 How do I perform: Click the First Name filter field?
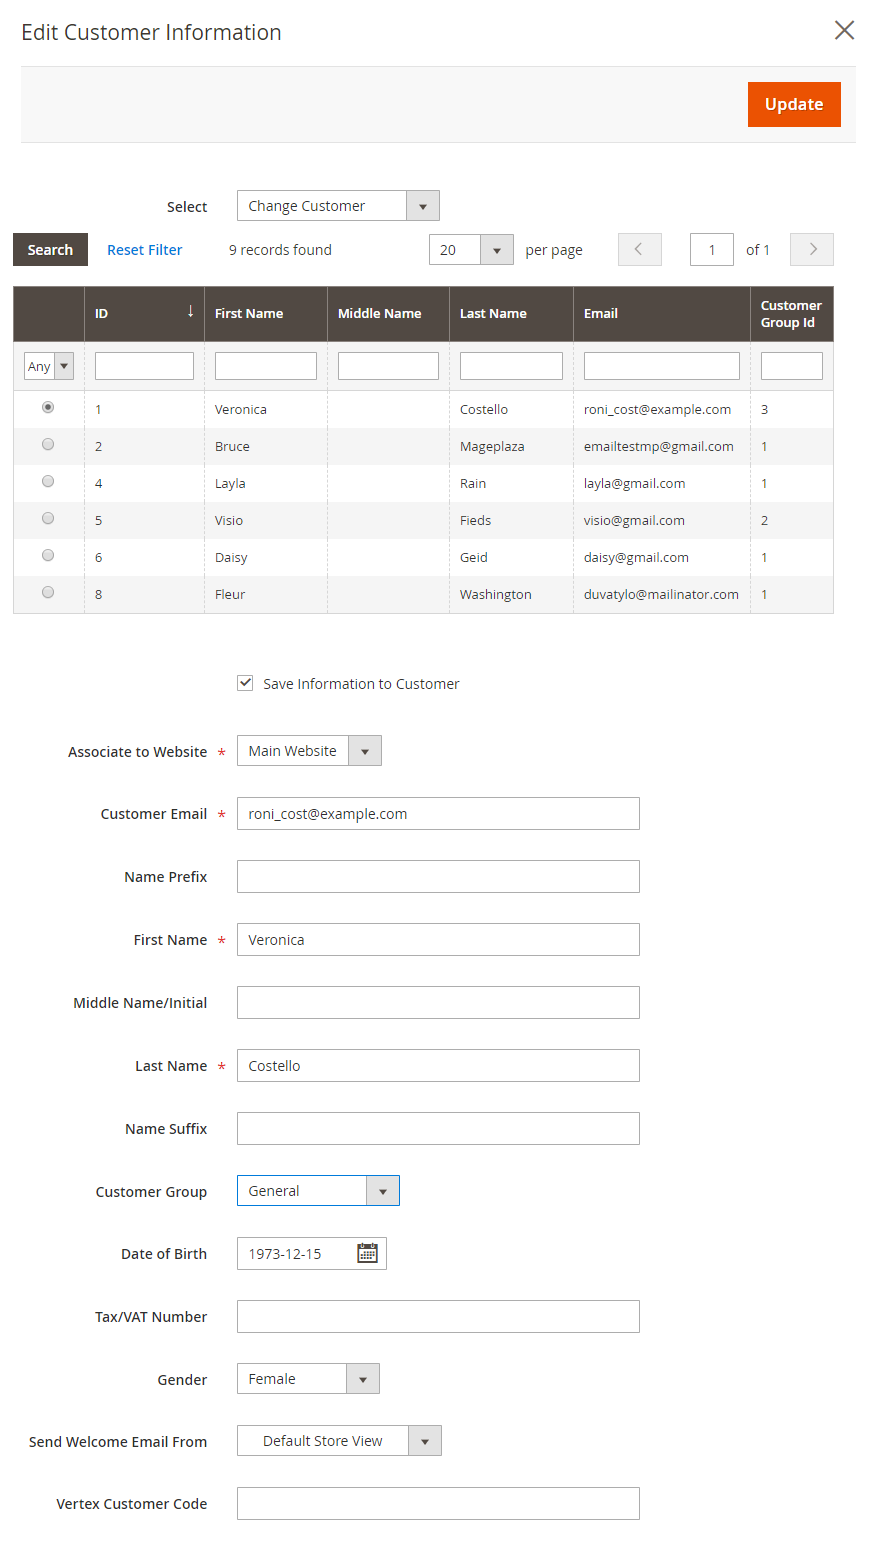(x=265, y=366)
